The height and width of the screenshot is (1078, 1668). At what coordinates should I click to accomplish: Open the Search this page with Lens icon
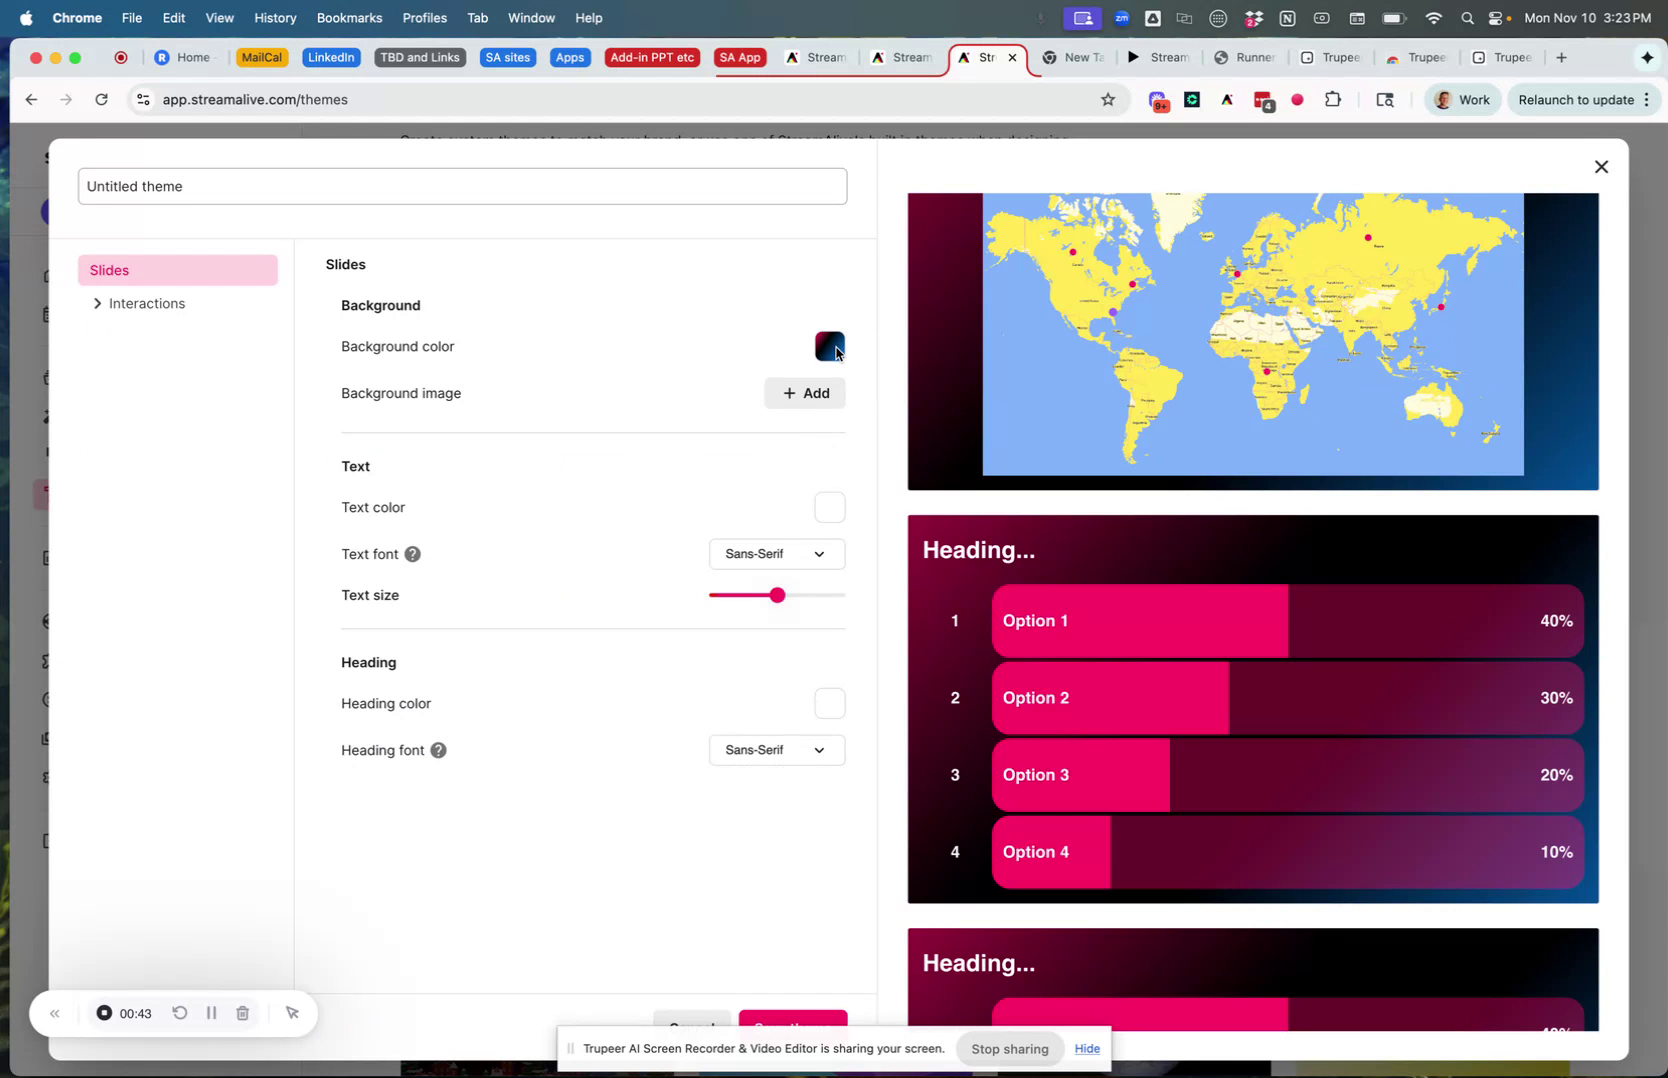point(1385,99)
